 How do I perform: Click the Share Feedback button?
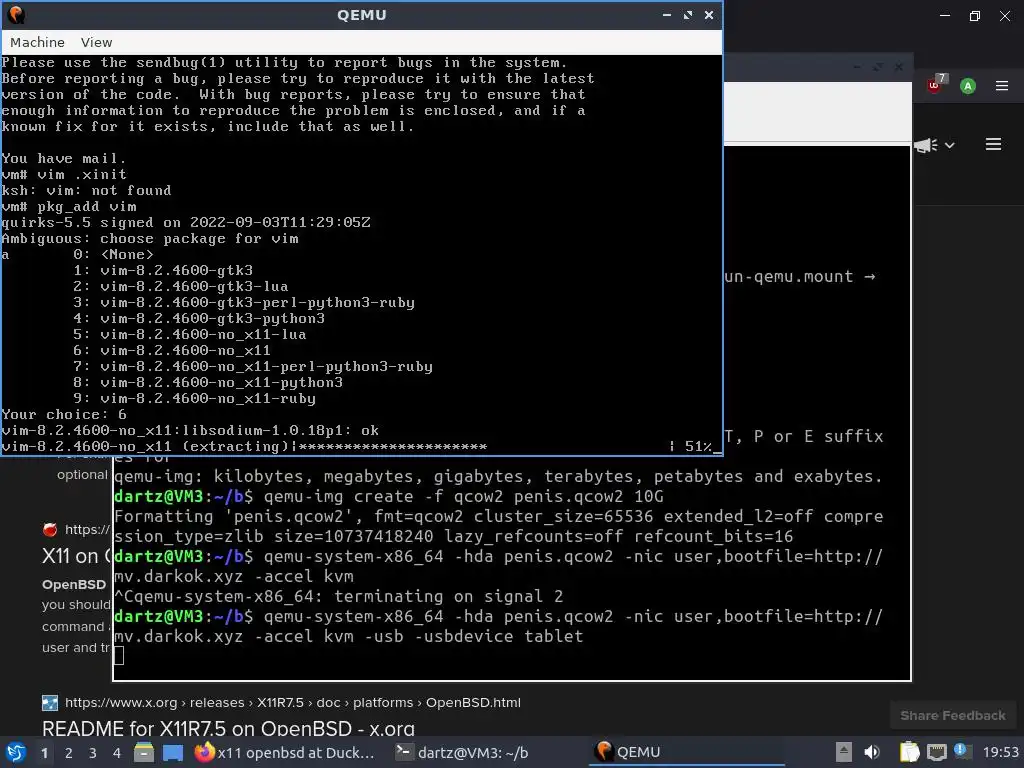pos(953,715)
